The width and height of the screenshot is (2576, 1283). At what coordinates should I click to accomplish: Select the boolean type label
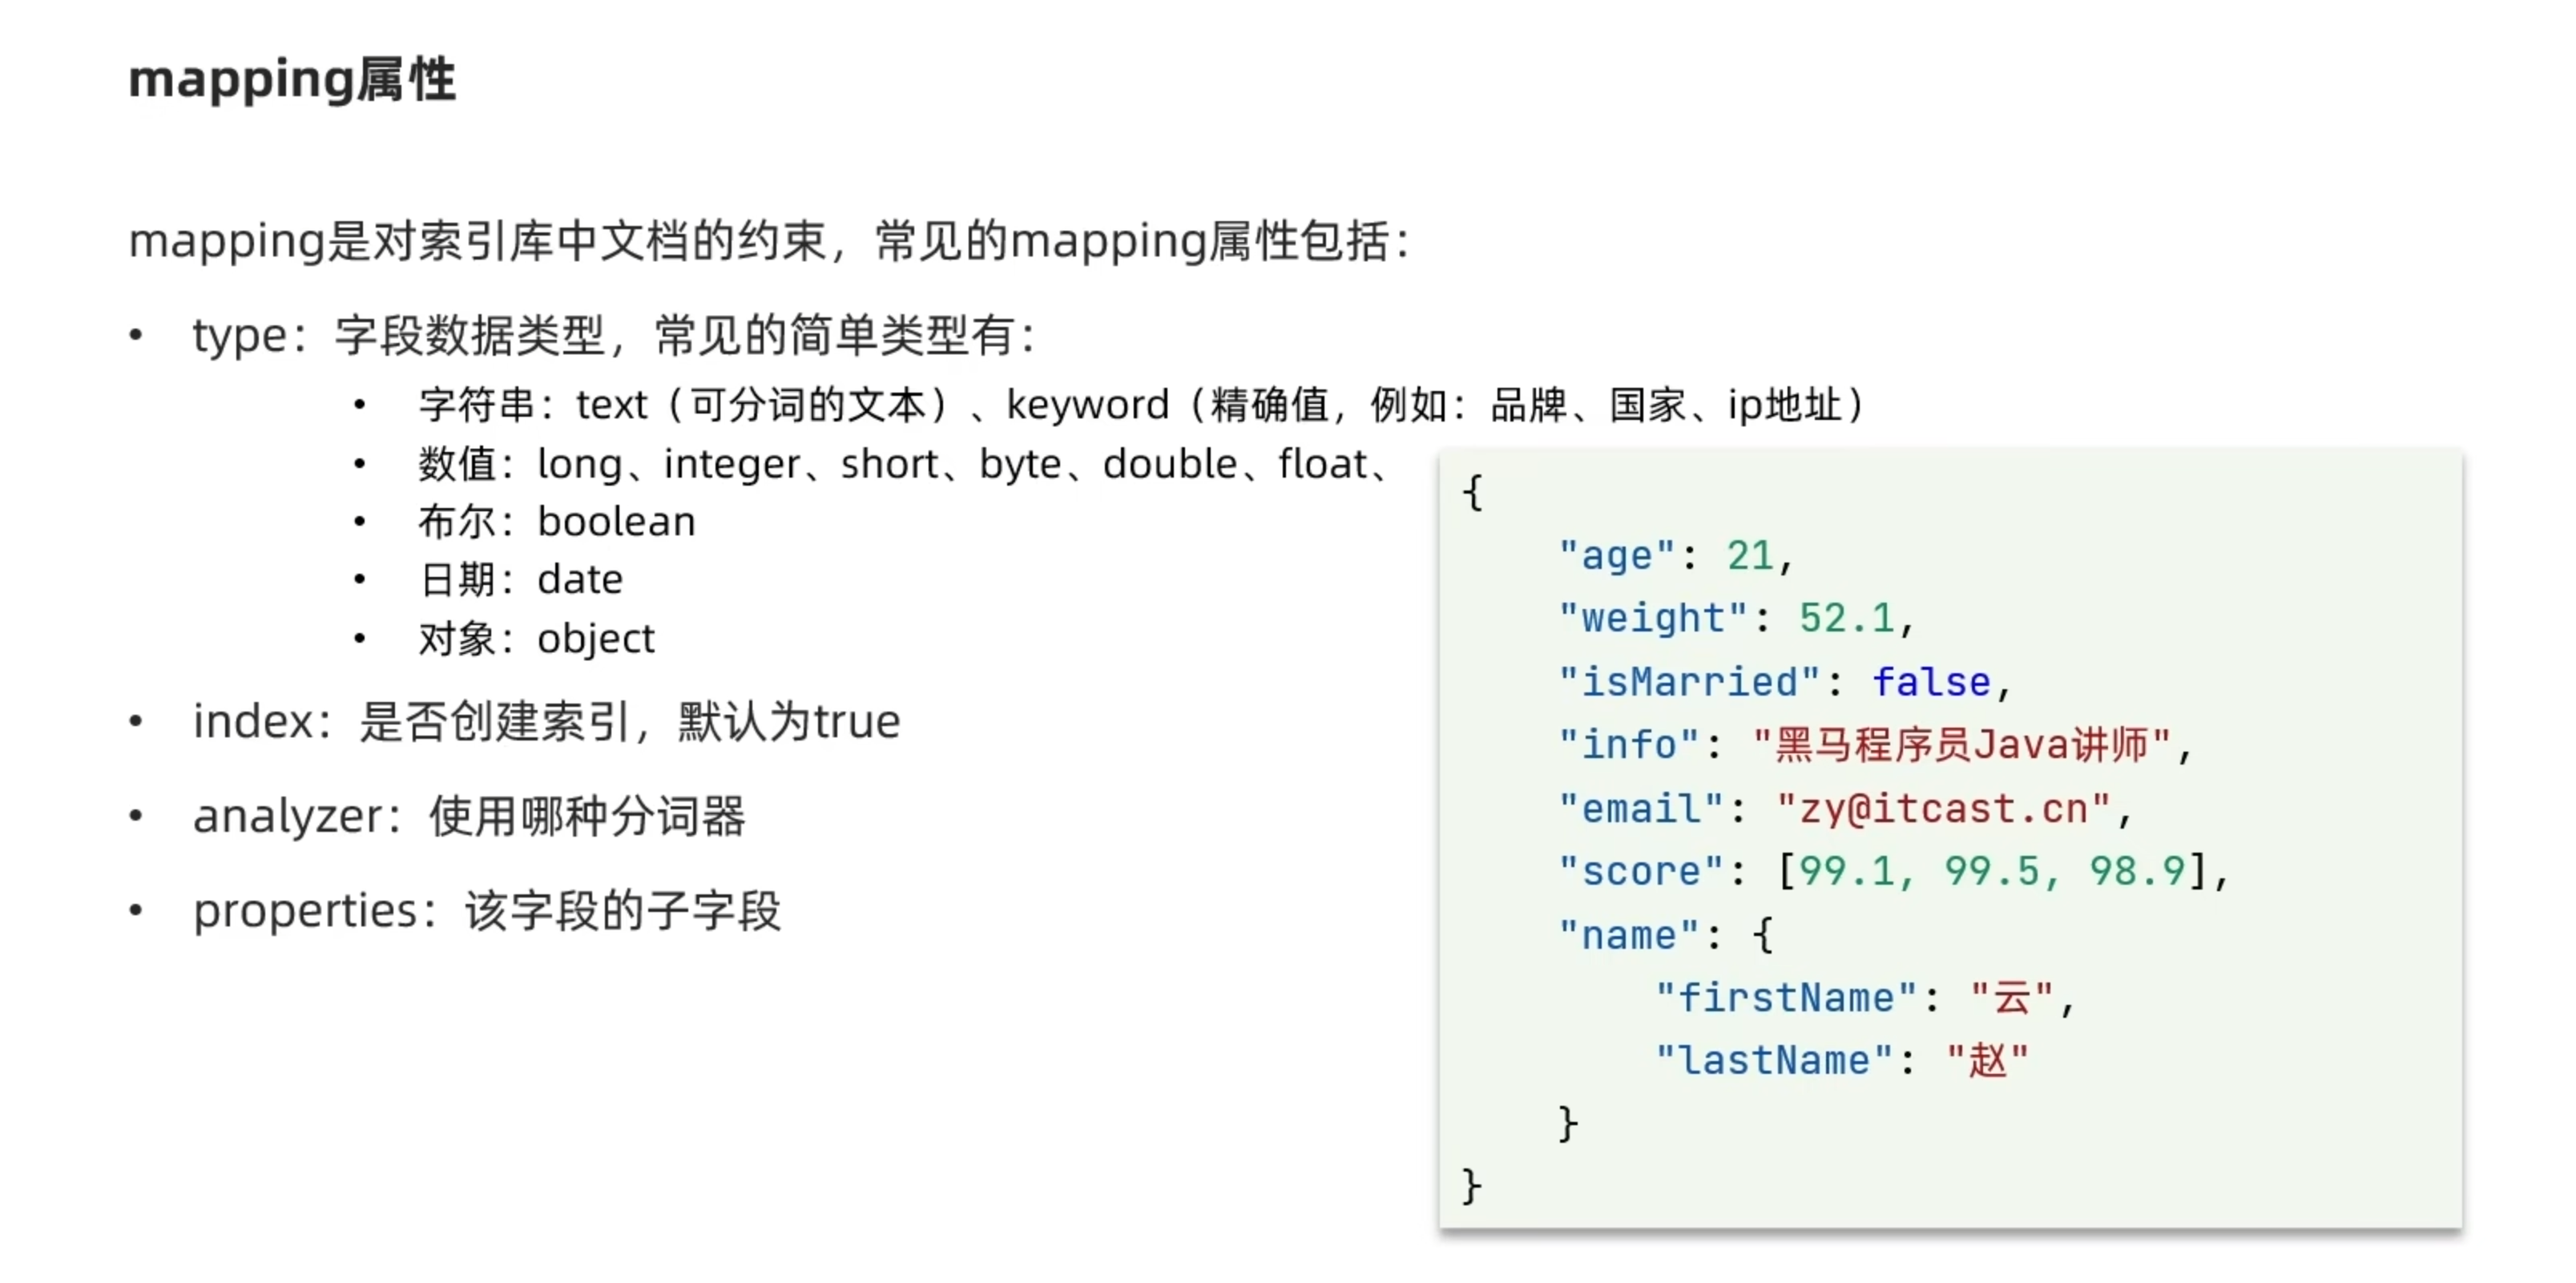click(x=615, y=520)
